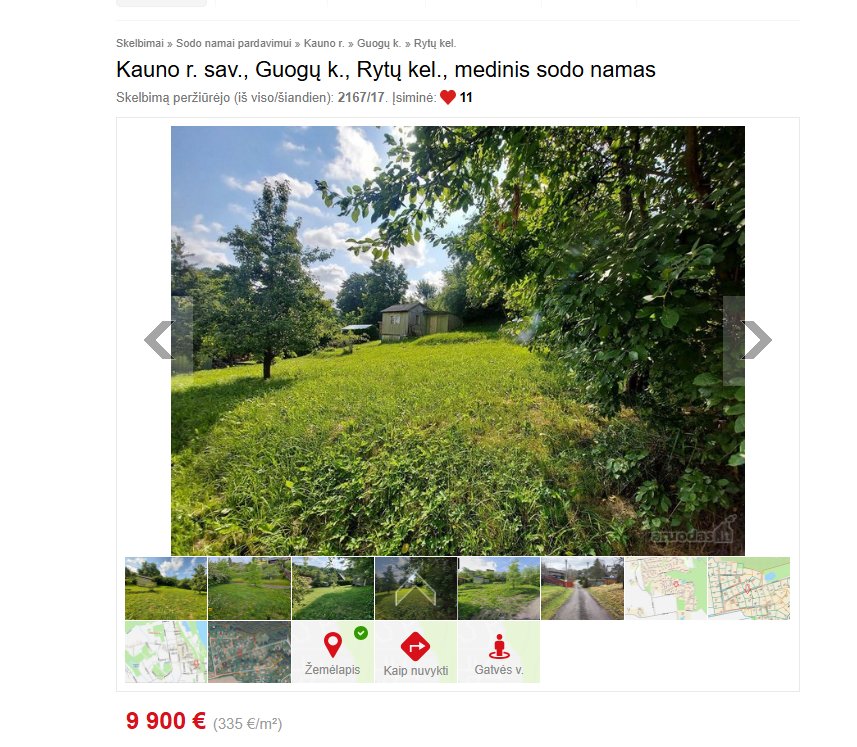
Task: Show next photo with right arrow
Action: tap(756, 340)
